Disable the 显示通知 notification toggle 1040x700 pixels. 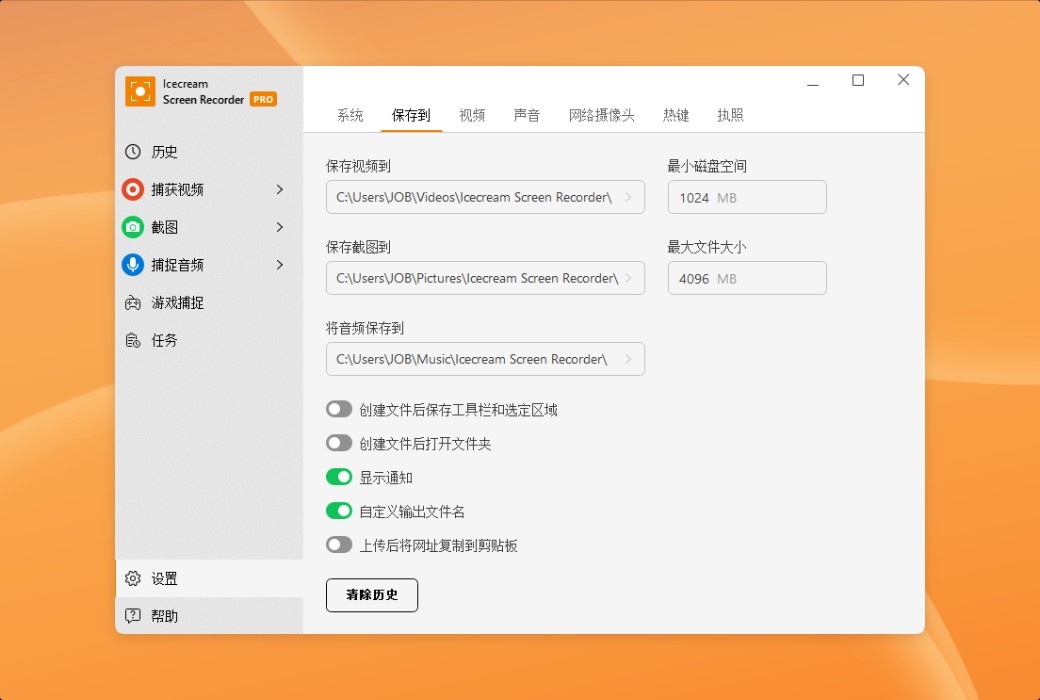pyautogui.click(x=339, y=476)
